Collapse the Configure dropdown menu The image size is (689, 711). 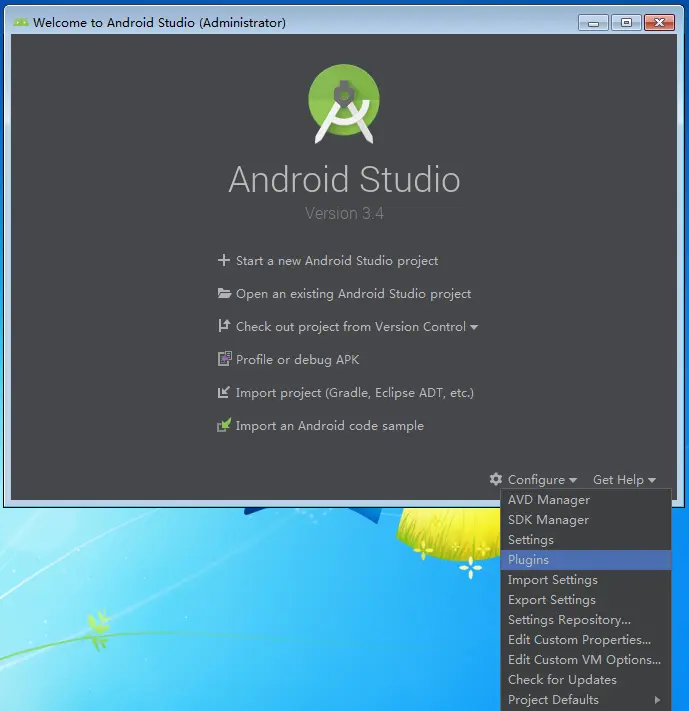tap(542, 480)
